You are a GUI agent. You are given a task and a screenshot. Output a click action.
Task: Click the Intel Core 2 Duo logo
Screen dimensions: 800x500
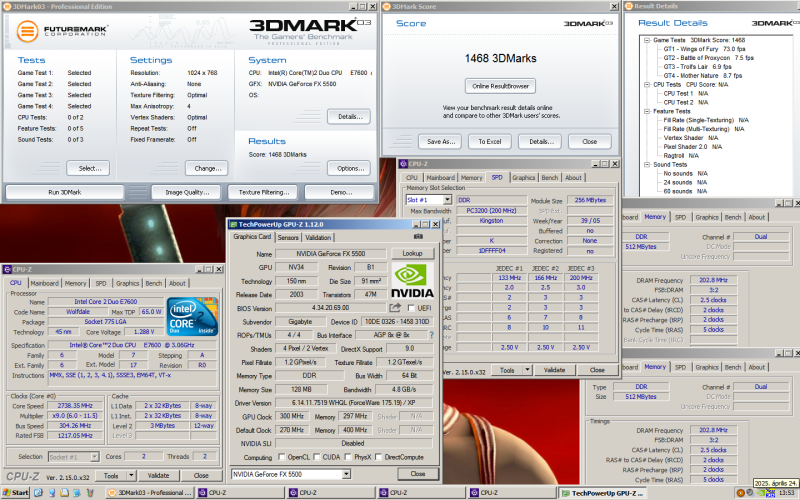click(x=193, y=316)
